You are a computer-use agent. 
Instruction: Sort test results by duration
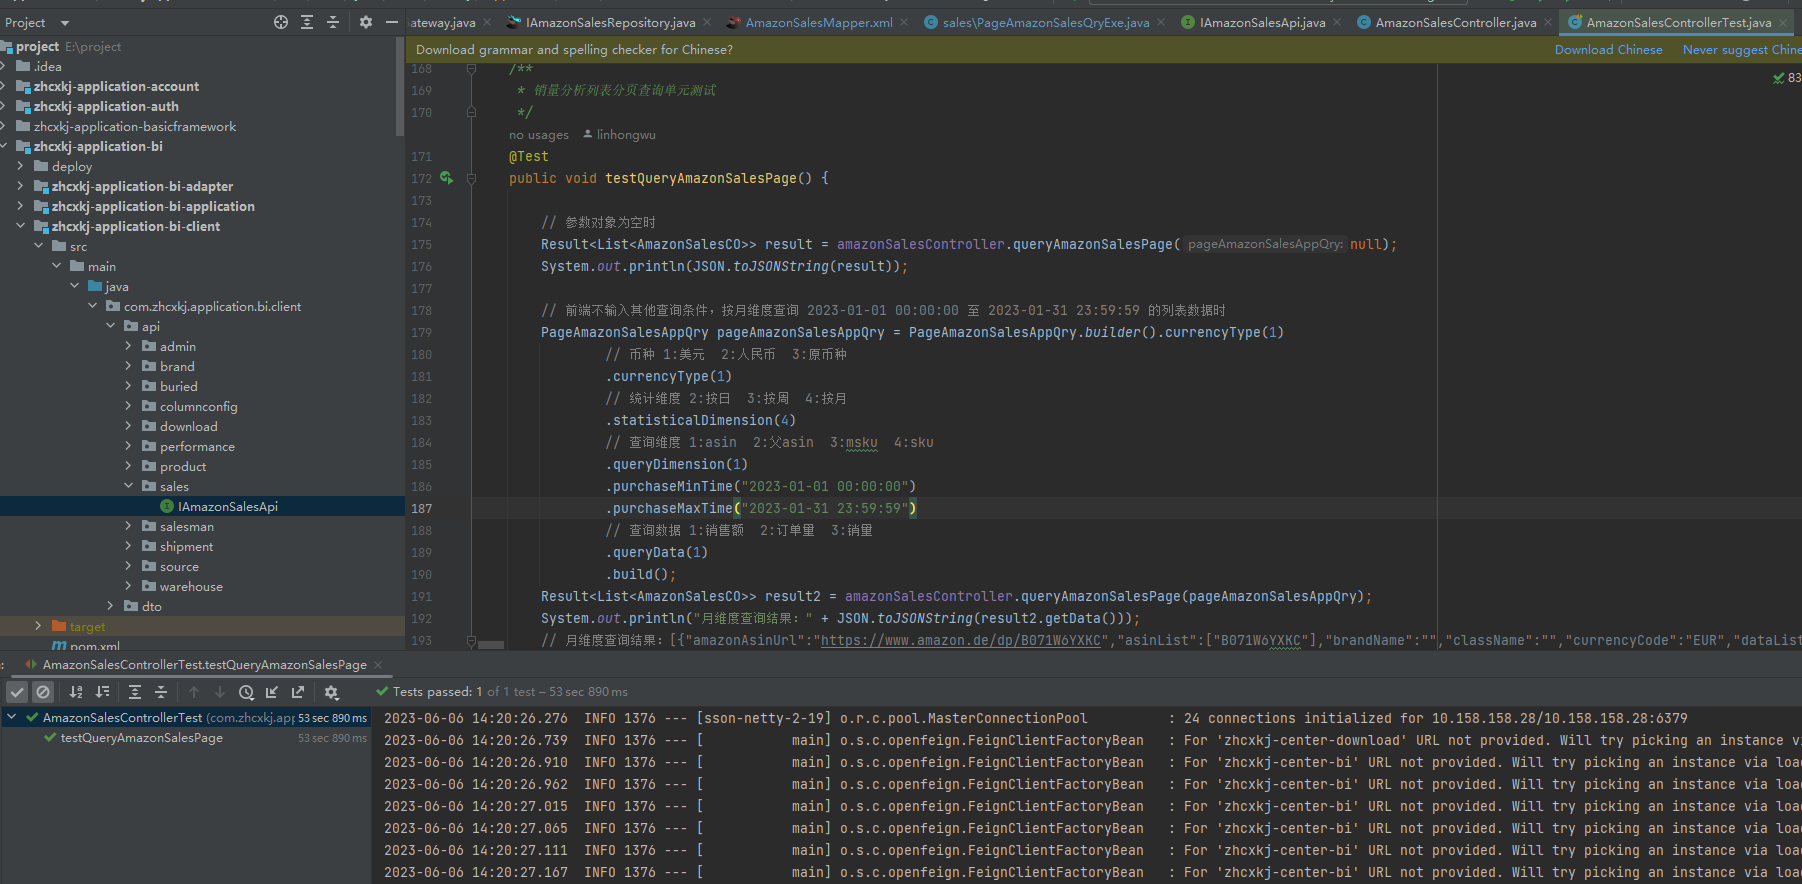pyautogui.click(x=102, y=692)
